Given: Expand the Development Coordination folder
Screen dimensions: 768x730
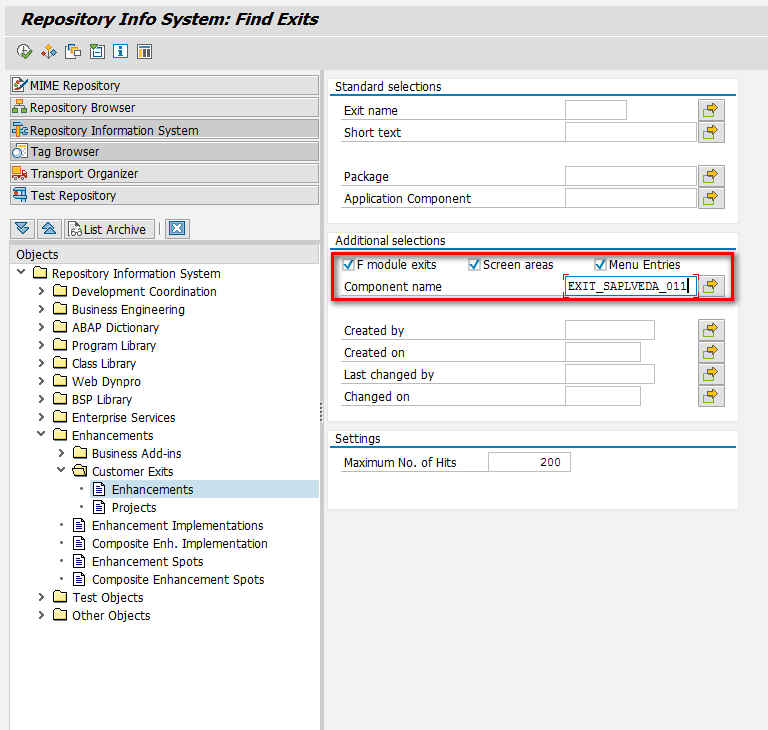Looking at the screenshot, I should (x=41, y=291).
